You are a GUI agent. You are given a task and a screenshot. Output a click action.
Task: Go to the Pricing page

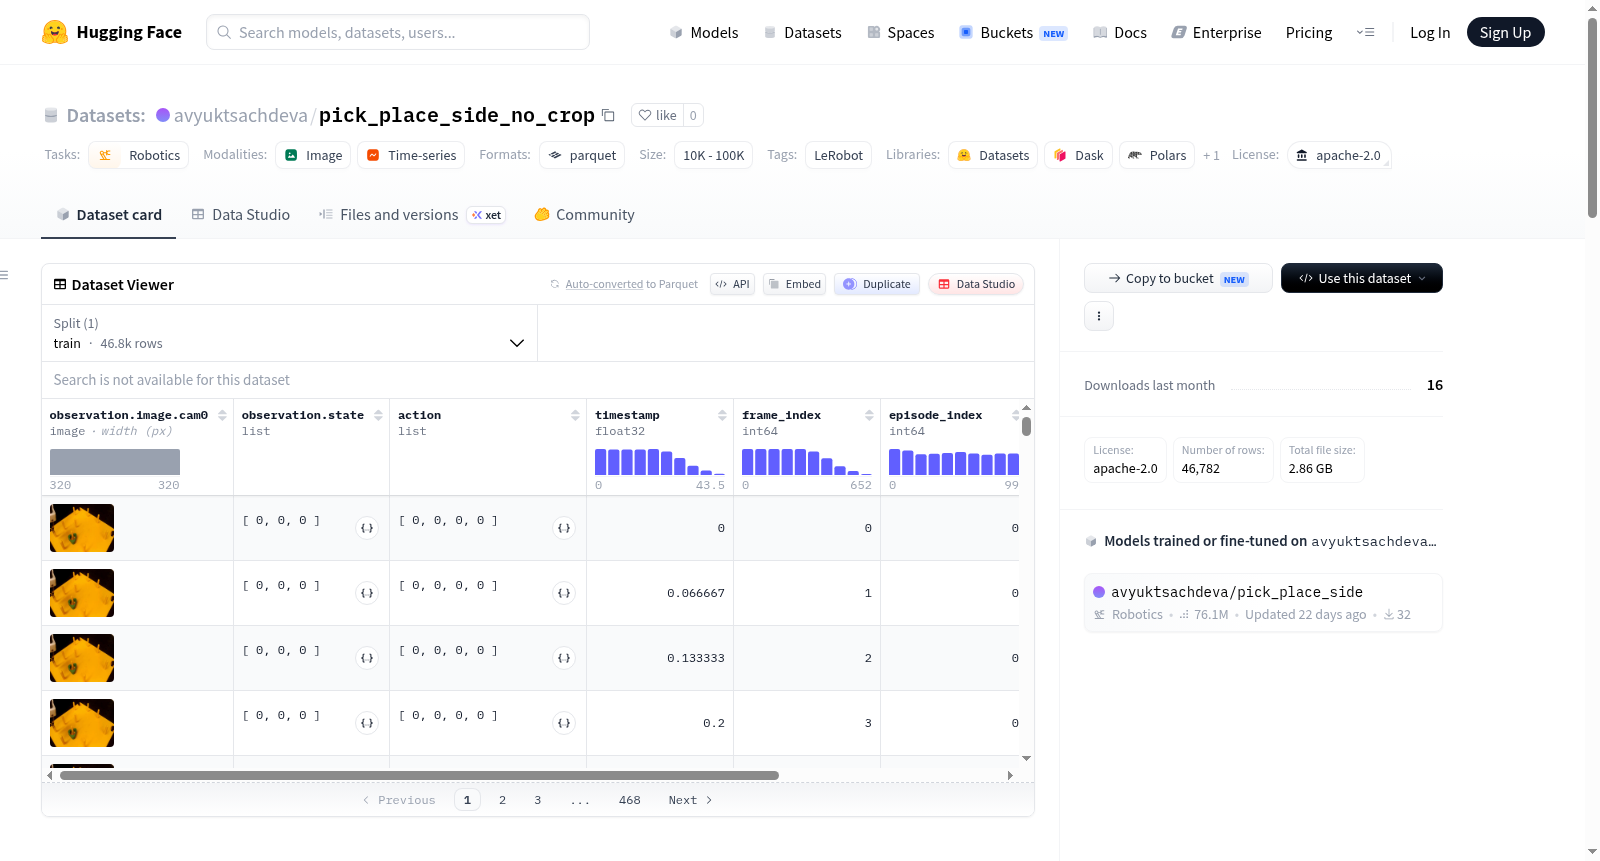[1308, 32]
